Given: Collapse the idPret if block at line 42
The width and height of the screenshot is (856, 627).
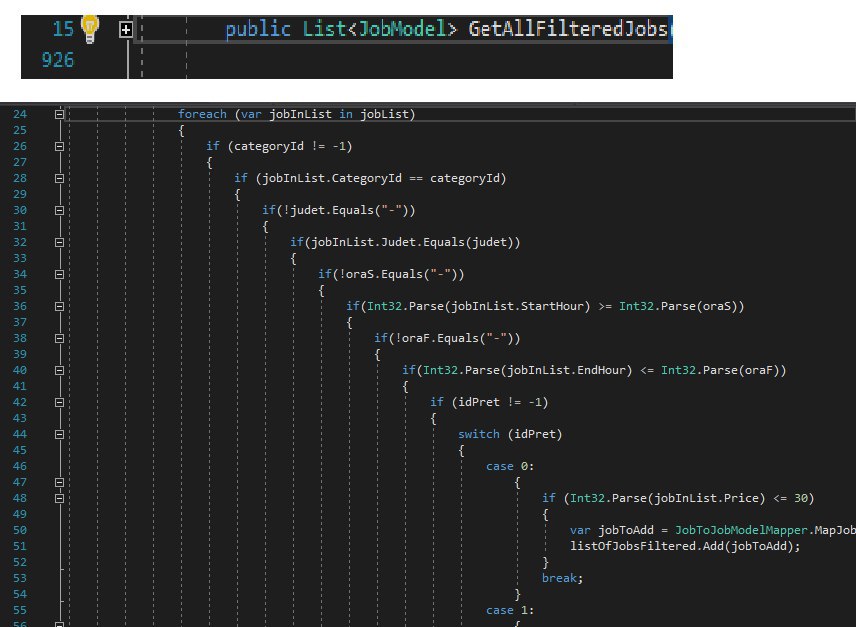Looking at the screenshot, I should [x=60, y=402].
